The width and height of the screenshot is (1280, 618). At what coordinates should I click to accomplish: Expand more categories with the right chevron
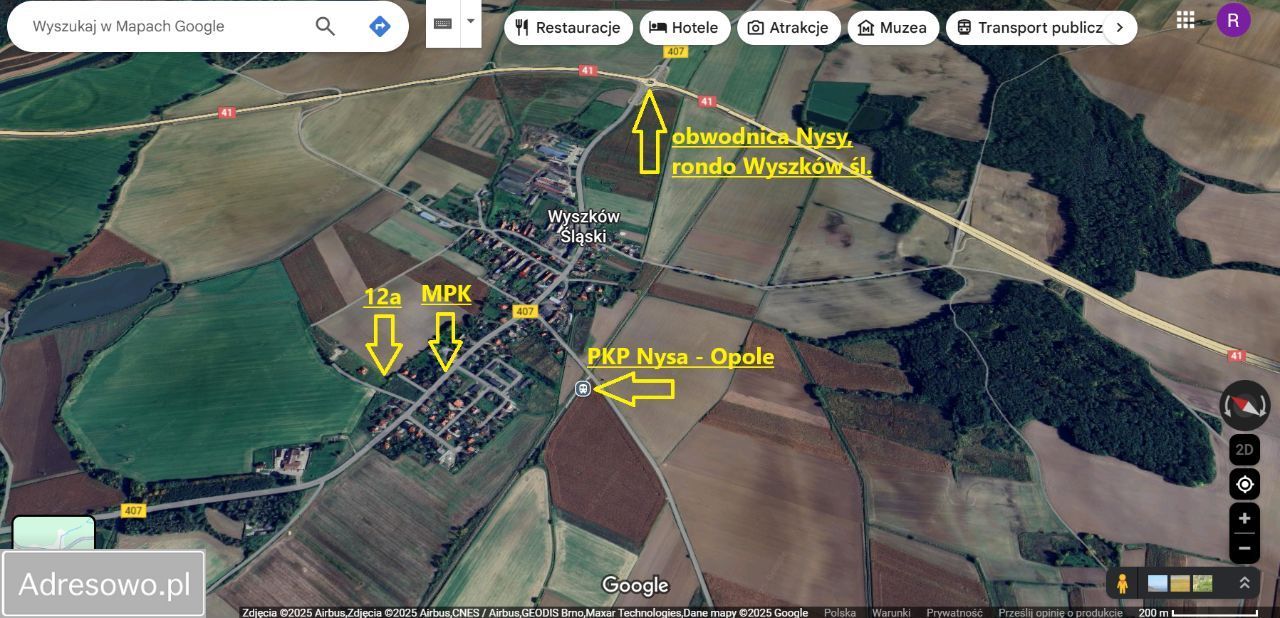1120,27
